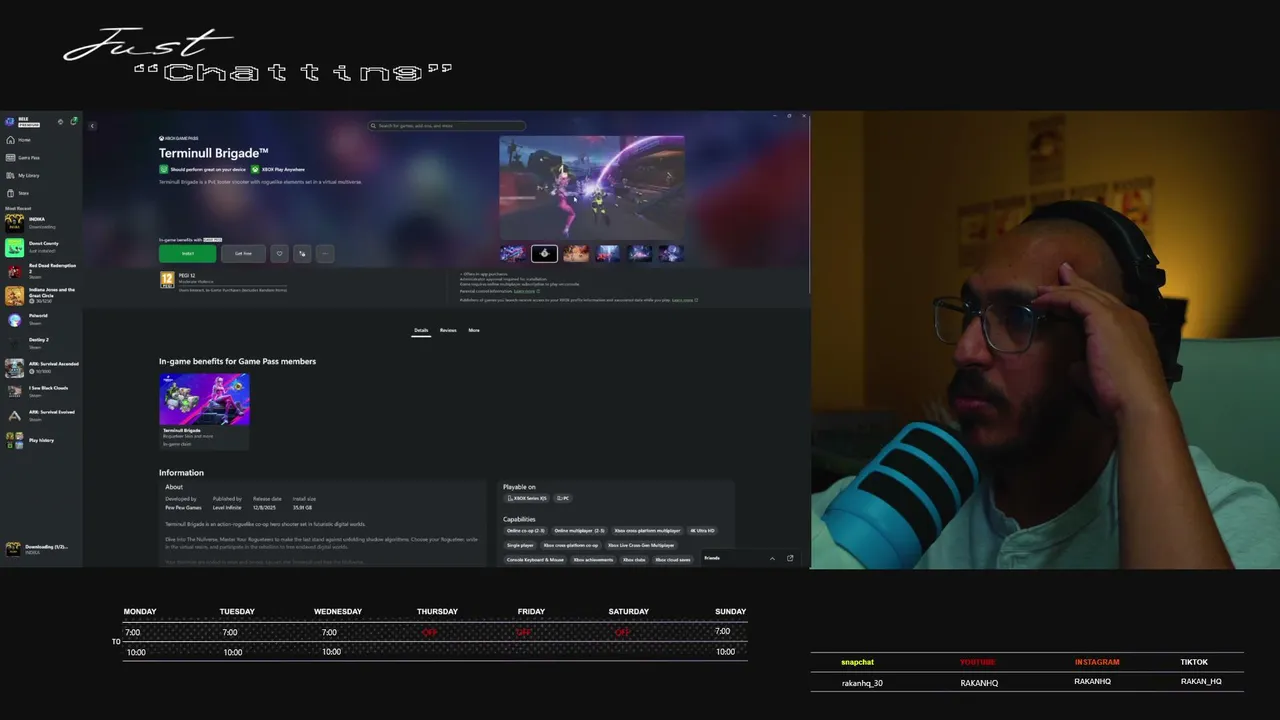Click the 'Pew Pew Games' developer name
Image resolution: width=1280 pixels, height=720 pixels.
point(183,508)
